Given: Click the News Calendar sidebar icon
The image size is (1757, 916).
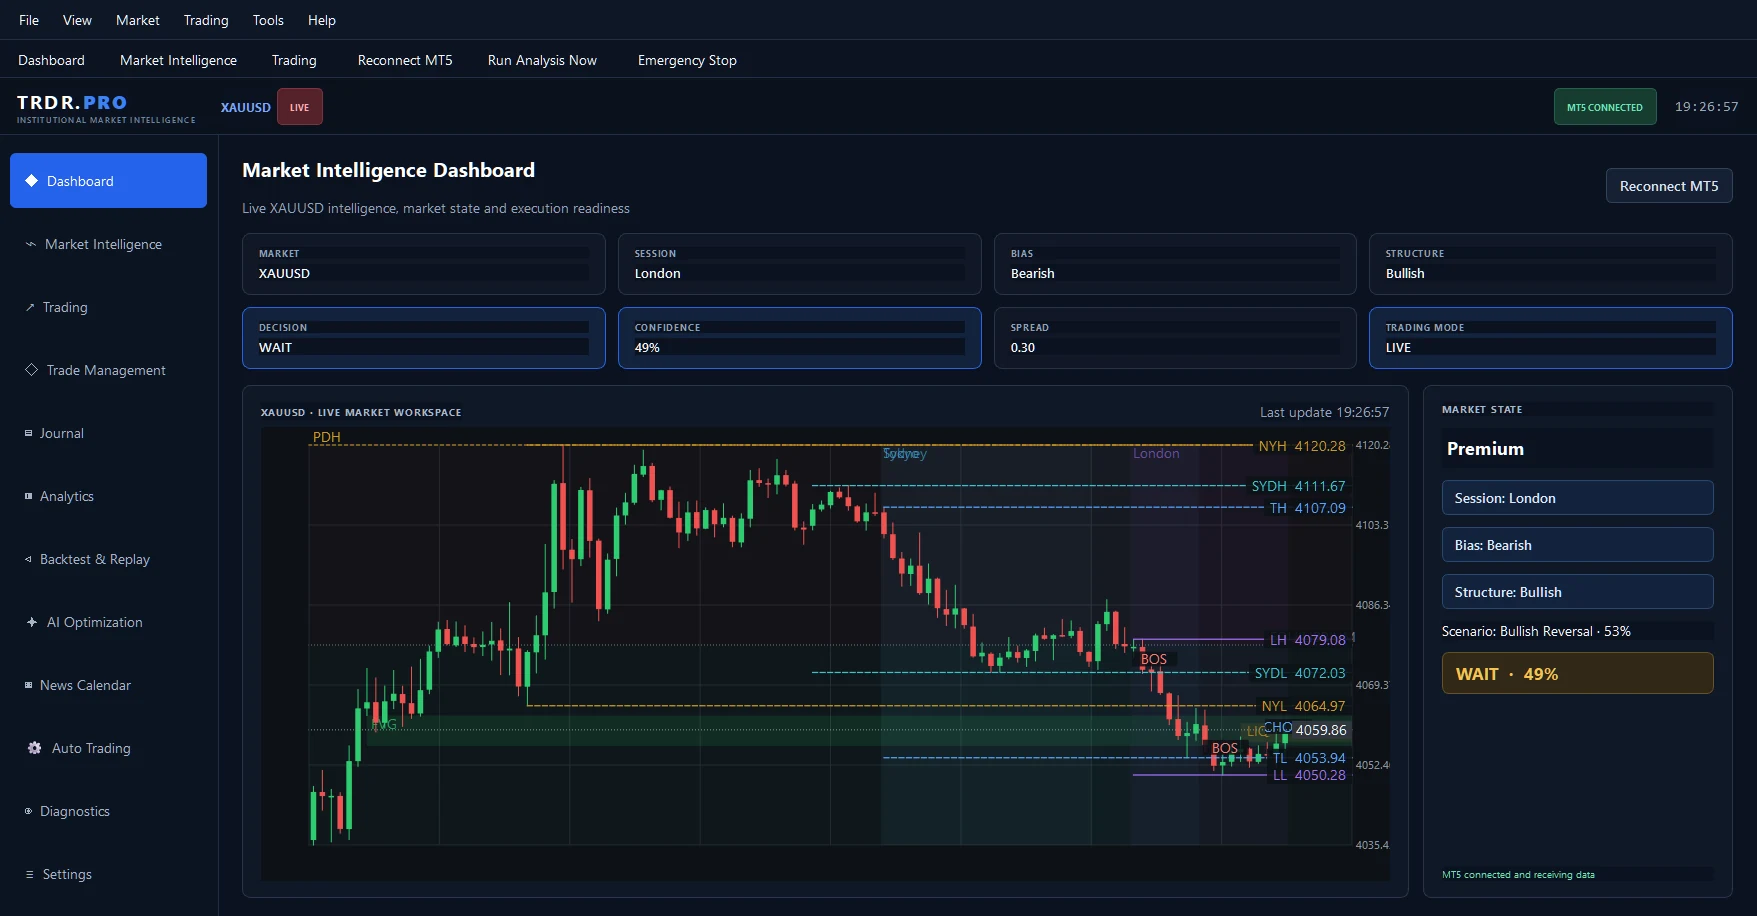Looking at the screenshot, I should coord(29,685).
